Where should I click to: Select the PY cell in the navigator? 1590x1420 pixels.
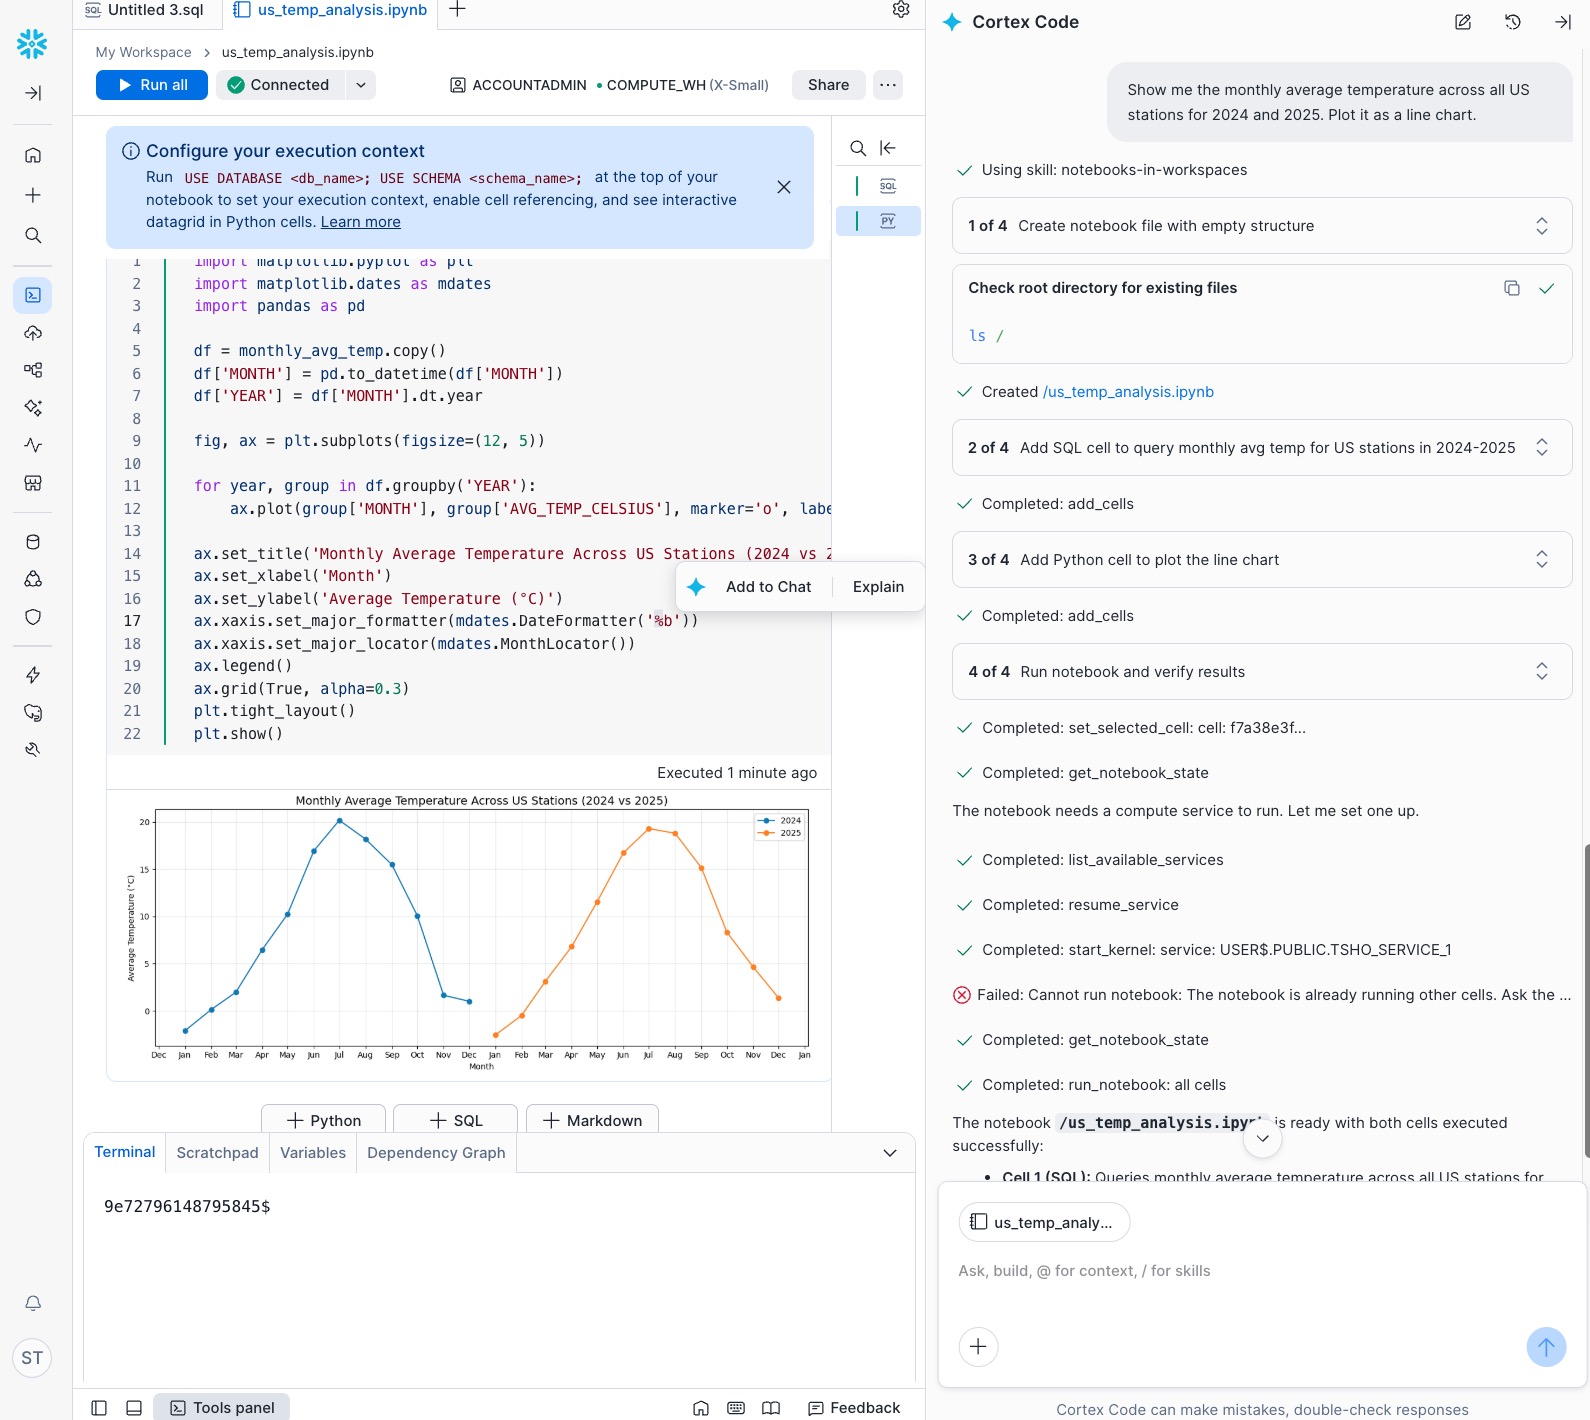tap(887, 221)
